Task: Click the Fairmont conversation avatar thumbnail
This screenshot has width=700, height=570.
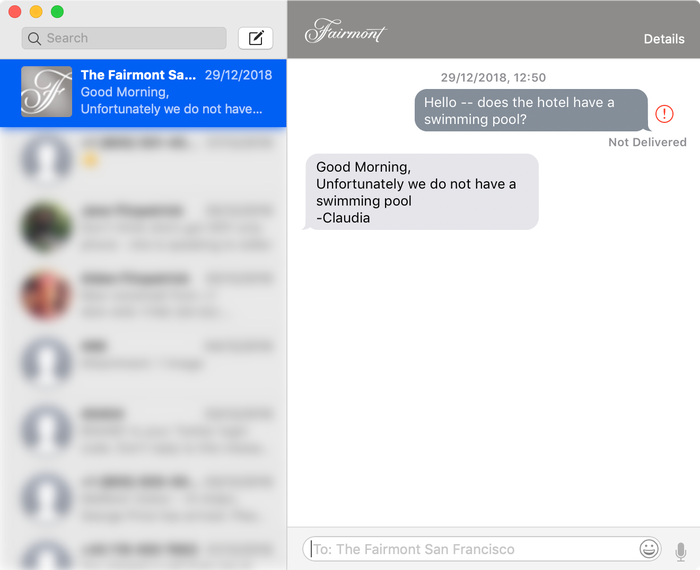Action: 46,92
